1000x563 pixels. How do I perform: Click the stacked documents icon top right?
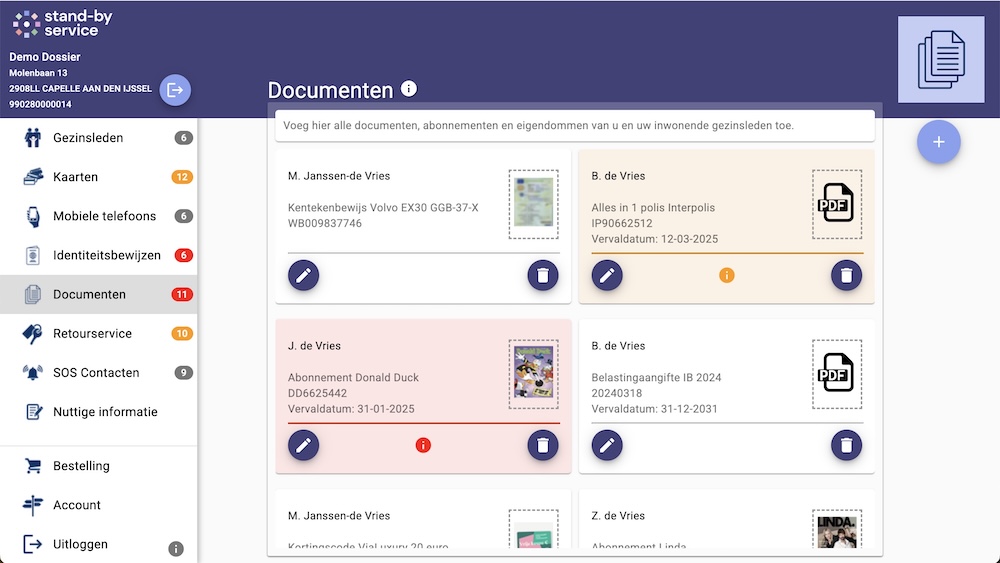pyautogui.click(x=941, y=59)
